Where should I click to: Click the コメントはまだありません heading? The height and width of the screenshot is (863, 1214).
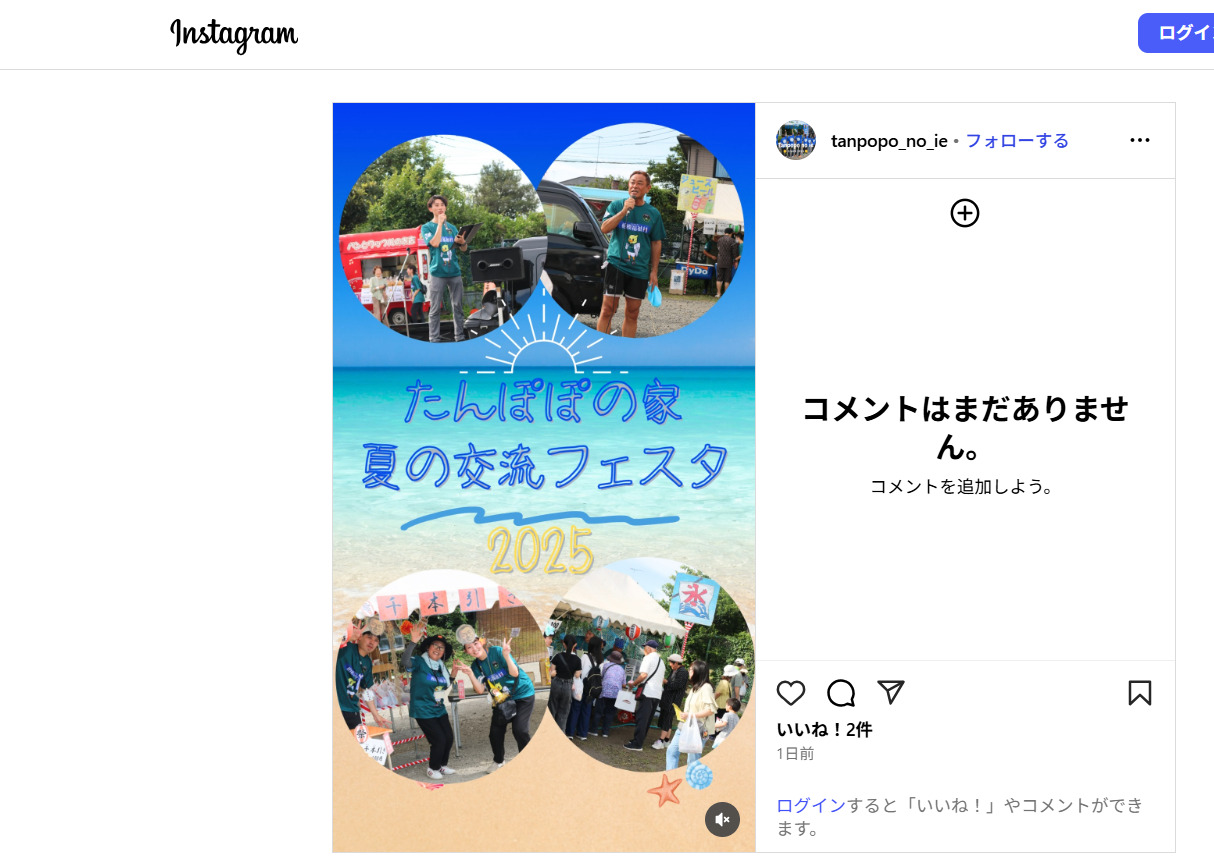click(x=965, y=426)
